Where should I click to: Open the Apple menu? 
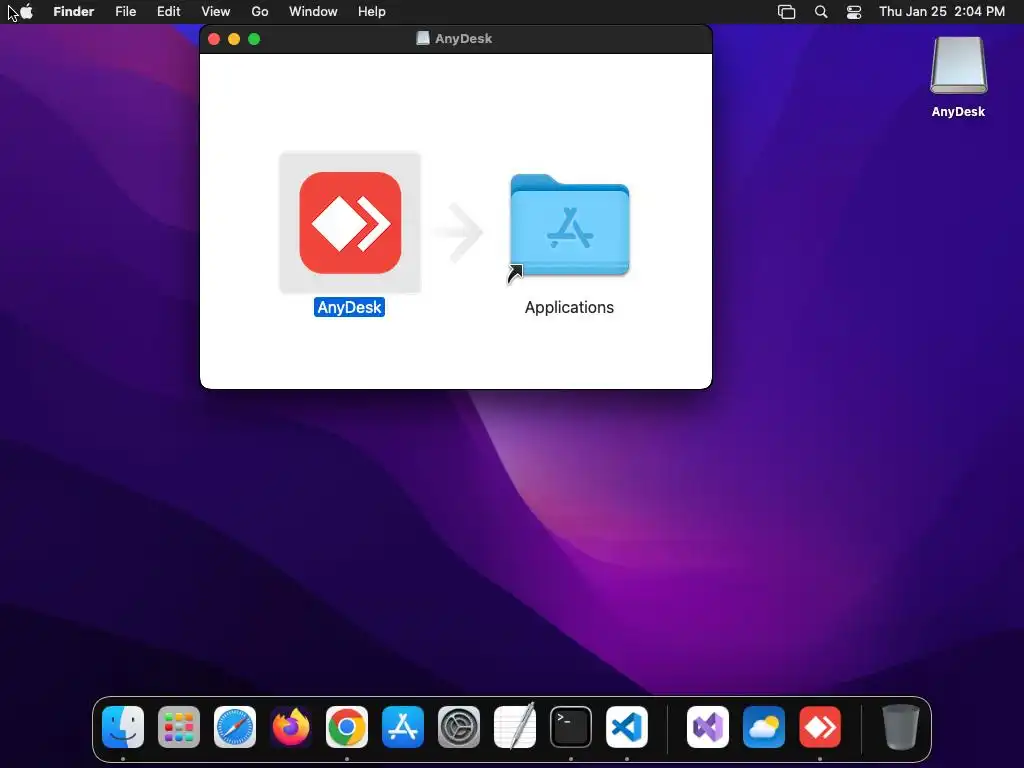[26, 12]
